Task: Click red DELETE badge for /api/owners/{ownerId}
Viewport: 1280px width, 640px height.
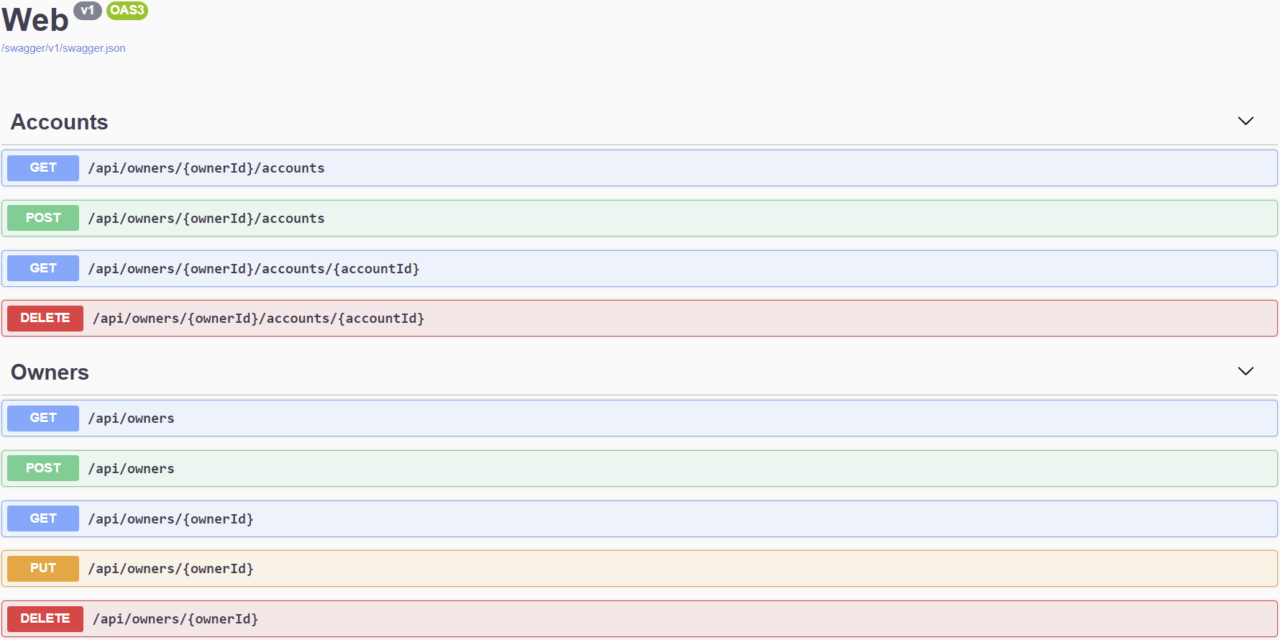Action: (45, 618)
